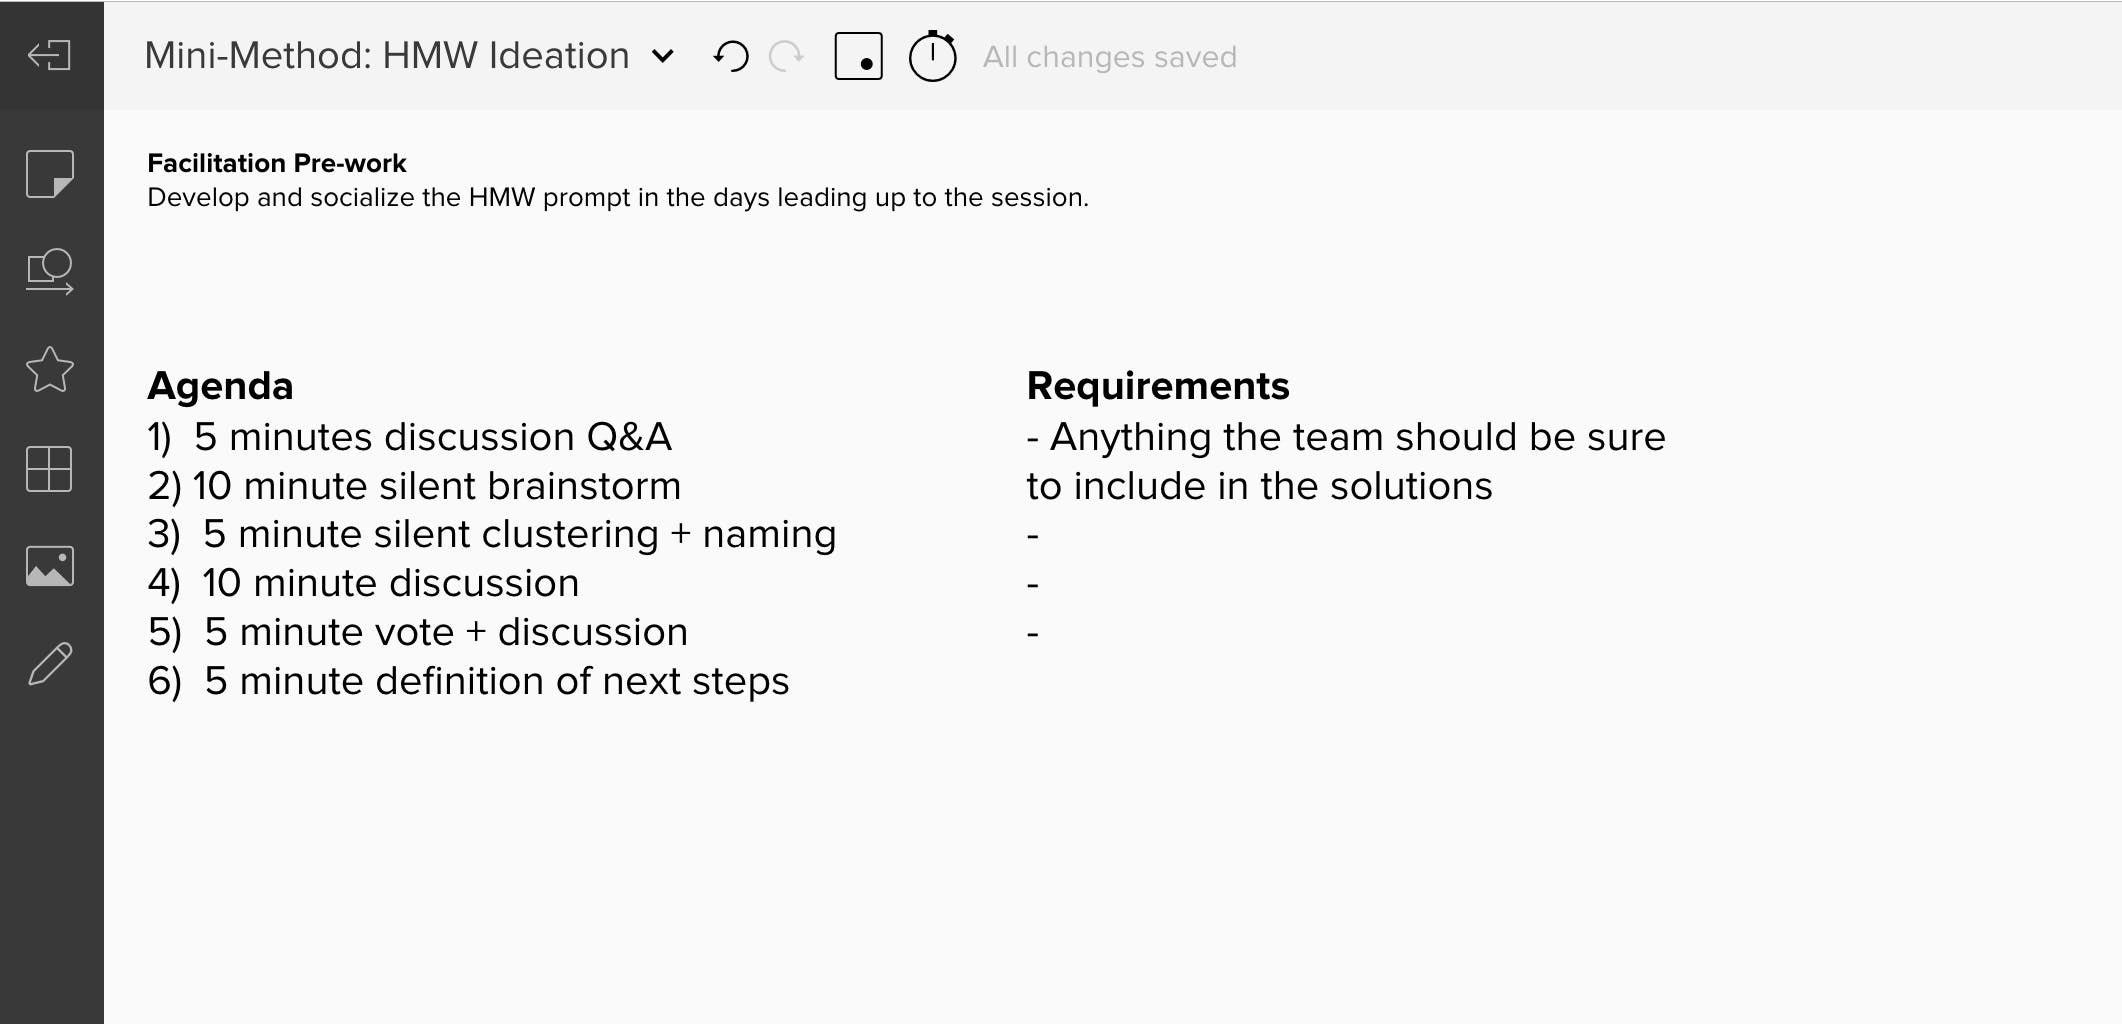Click the 5 minute vote + discussion line

click(x=418, y=632)
